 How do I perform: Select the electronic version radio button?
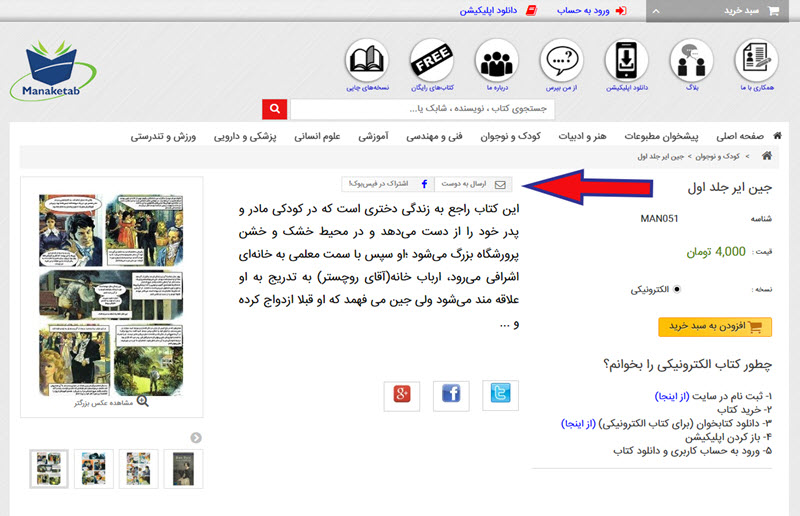point(680,290)
